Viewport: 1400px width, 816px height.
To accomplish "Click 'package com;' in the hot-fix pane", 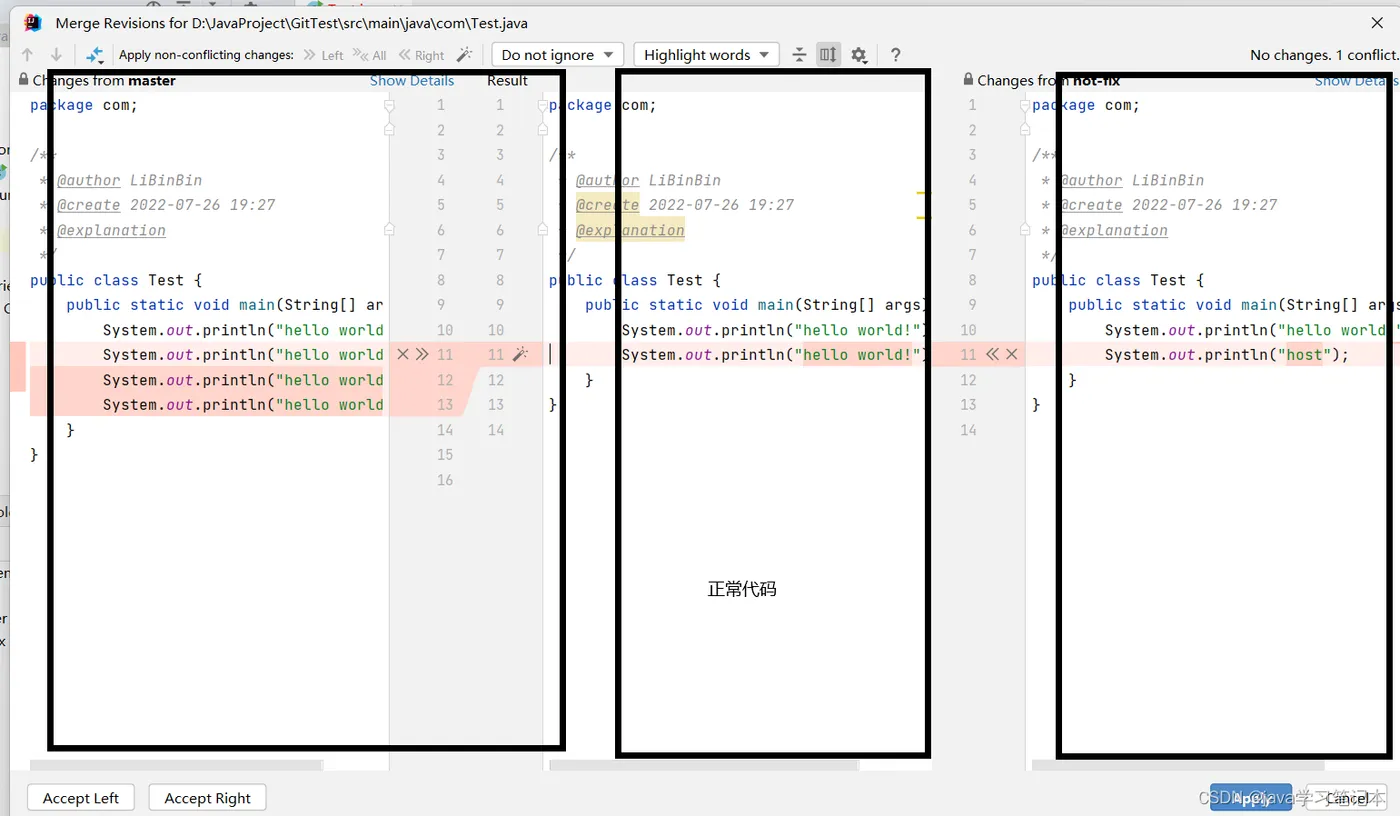I will [x=1086, y=105].
